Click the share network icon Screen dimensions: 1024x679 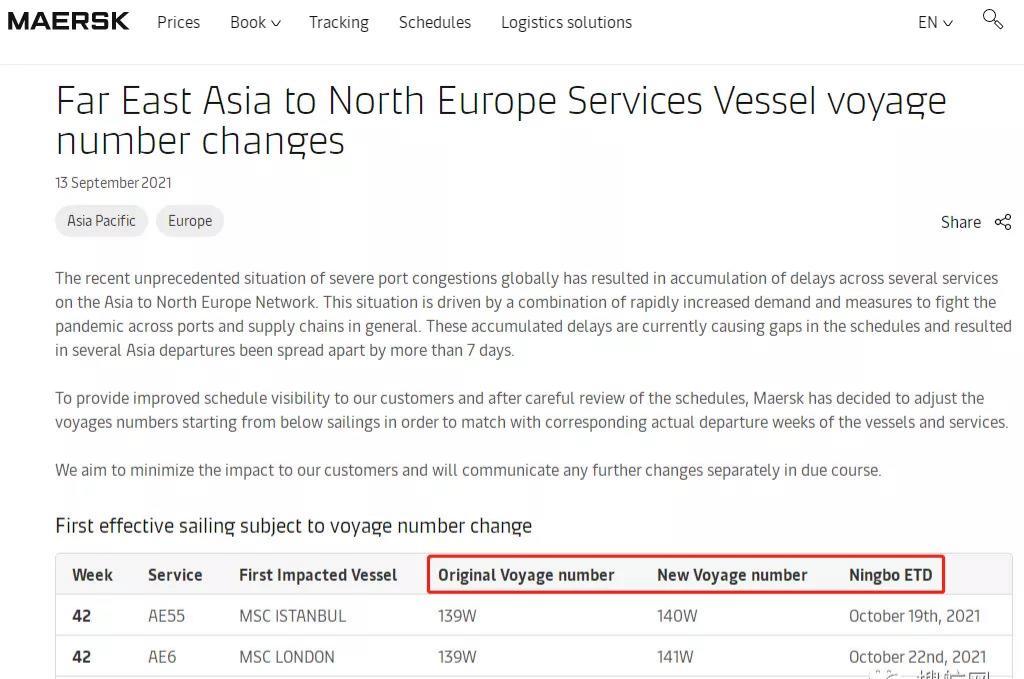click(x=1003, y=222)
